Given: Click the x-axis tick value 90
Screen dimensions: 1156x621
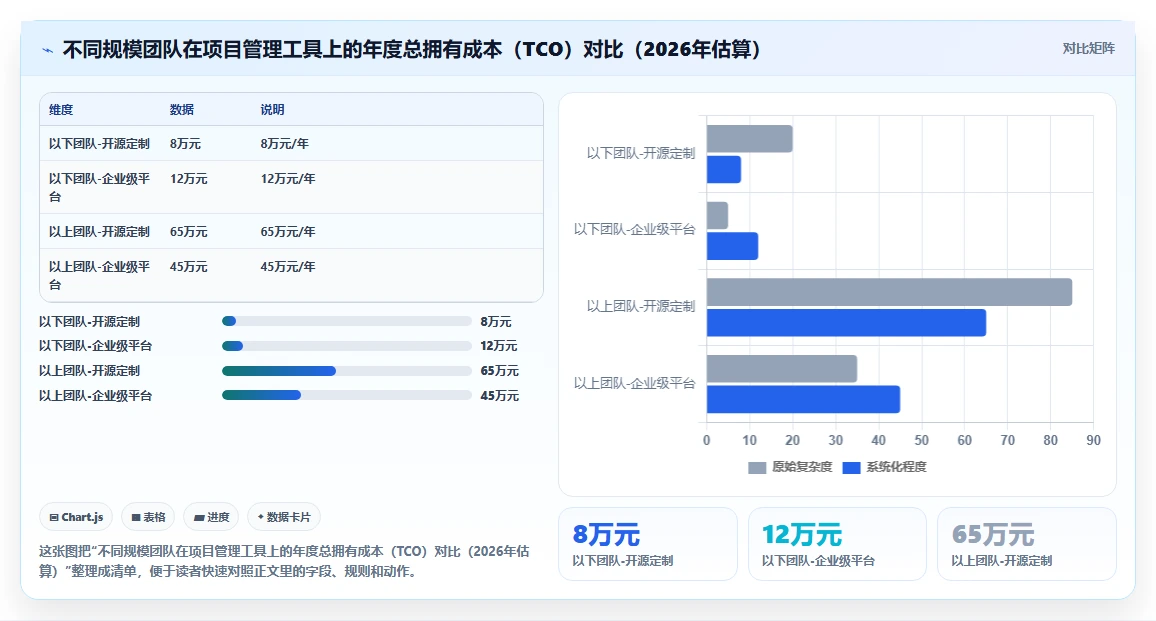Looking at the screenshot, I should point(1093,440).
